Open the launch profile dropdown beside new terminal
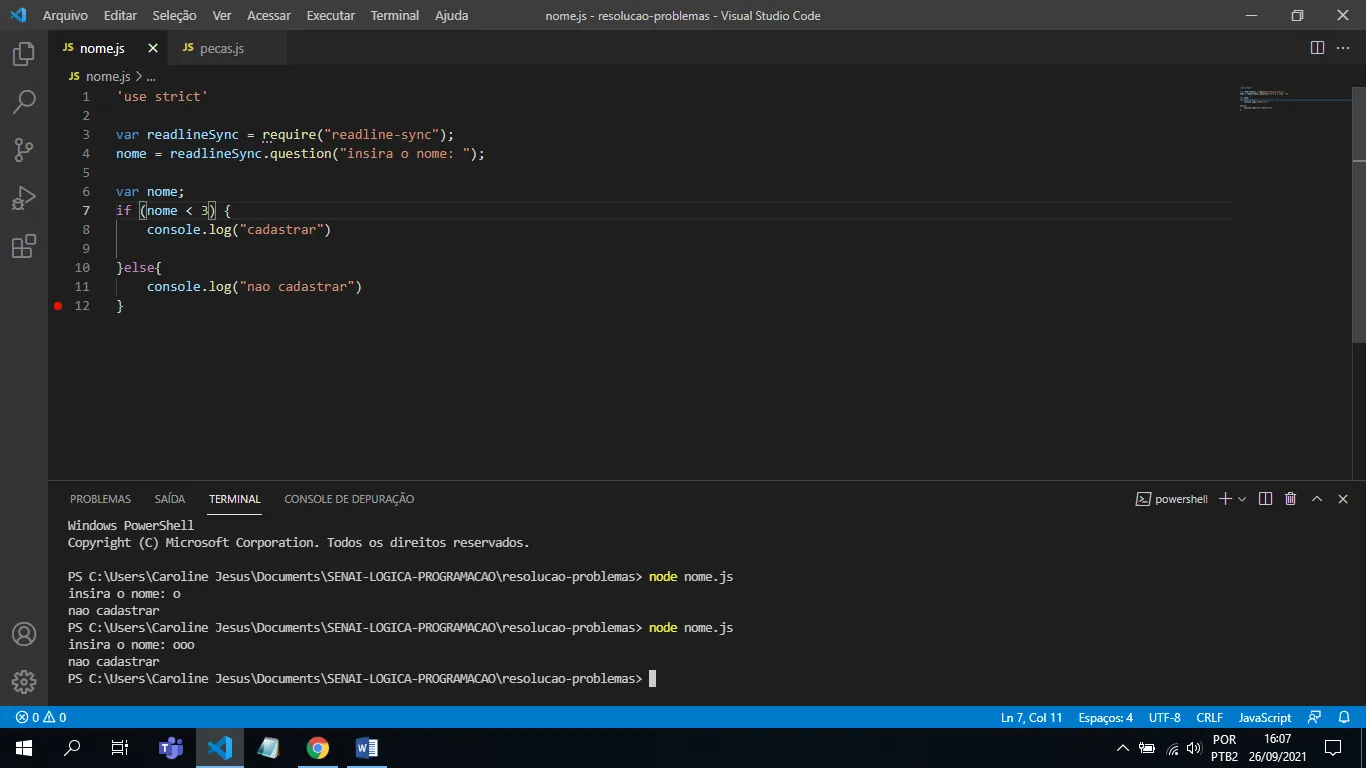 1242,499
